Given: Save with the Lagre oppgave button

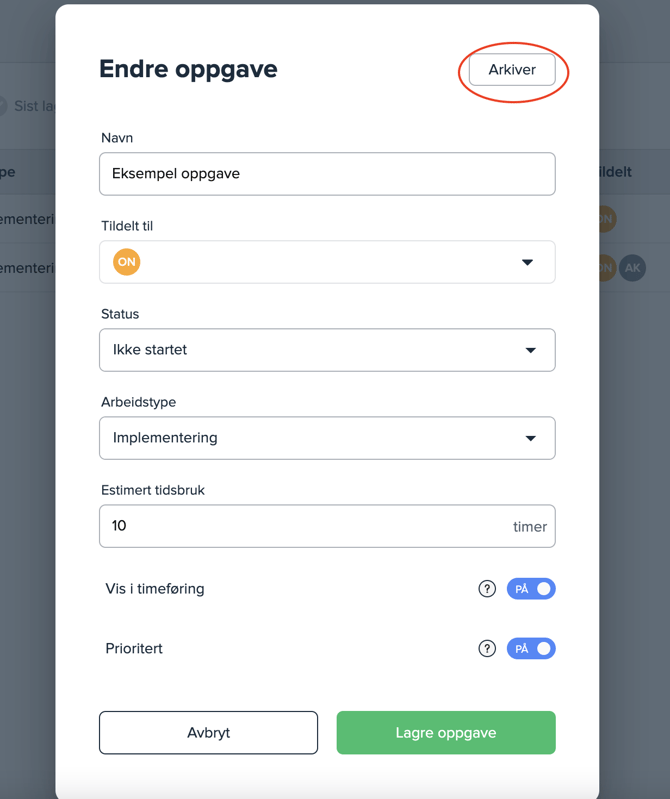Looking at the screenshot, I should tap(446, 733).
